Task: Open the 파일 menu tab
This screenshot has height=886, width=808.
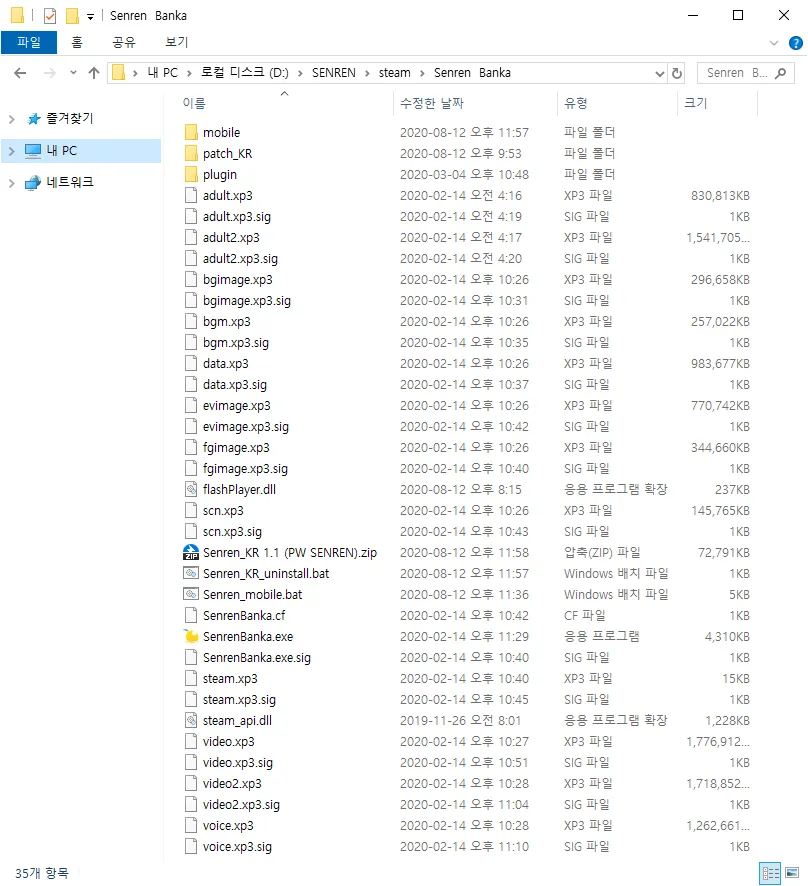Action: point(29,42)
